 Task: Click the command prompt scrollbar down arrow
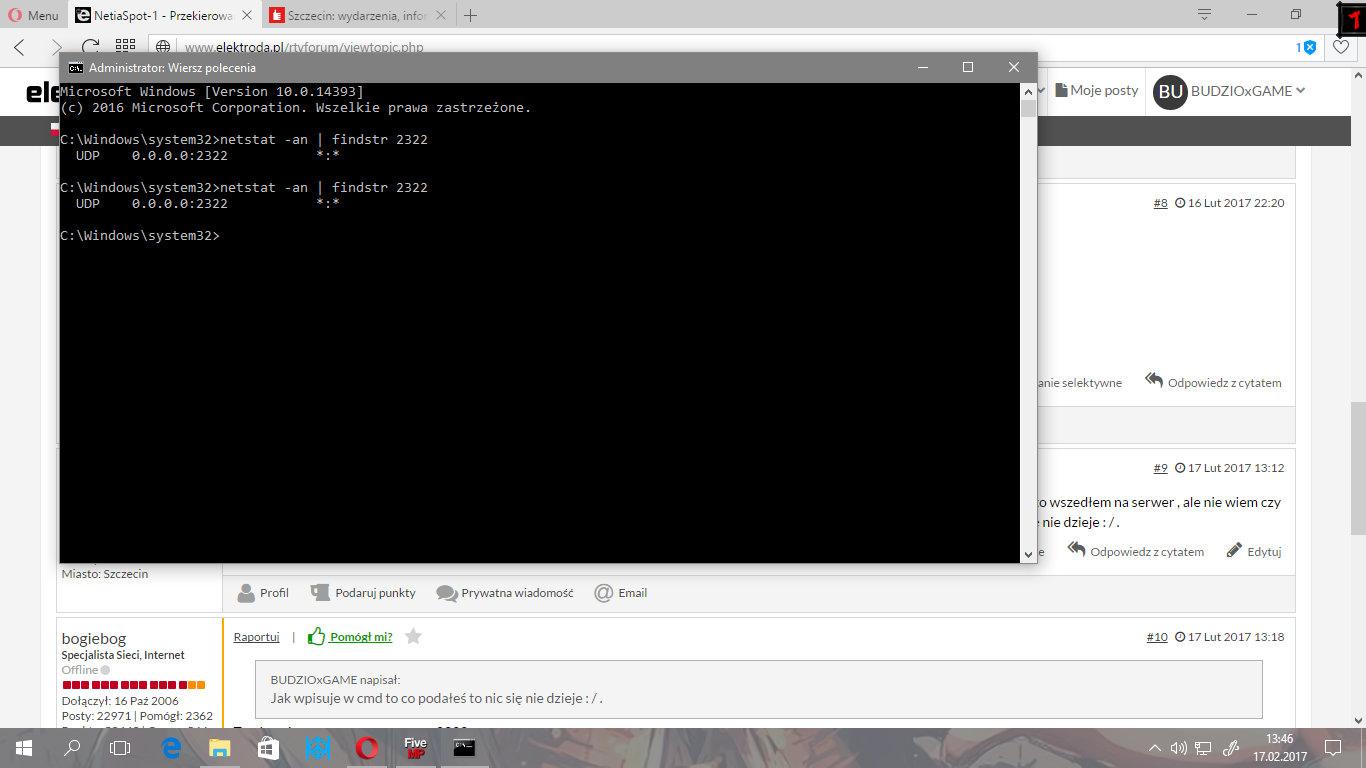(x=1028, y=553)
